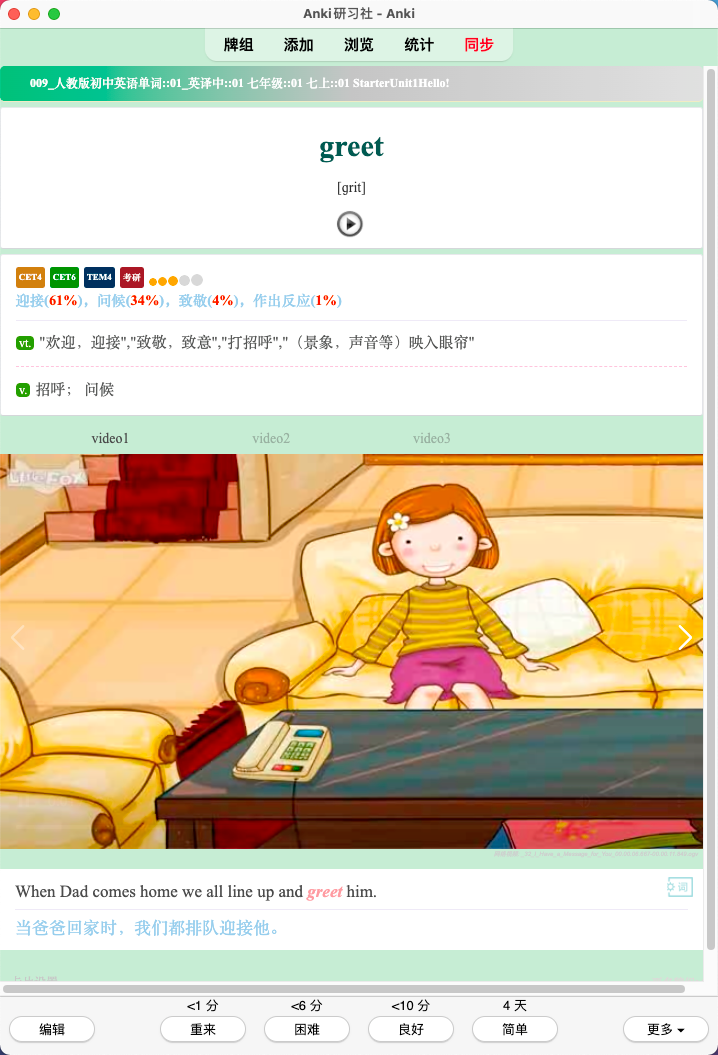Click the red 考研 tag badge
718x1055 pixels.
[x=132, y=277]
